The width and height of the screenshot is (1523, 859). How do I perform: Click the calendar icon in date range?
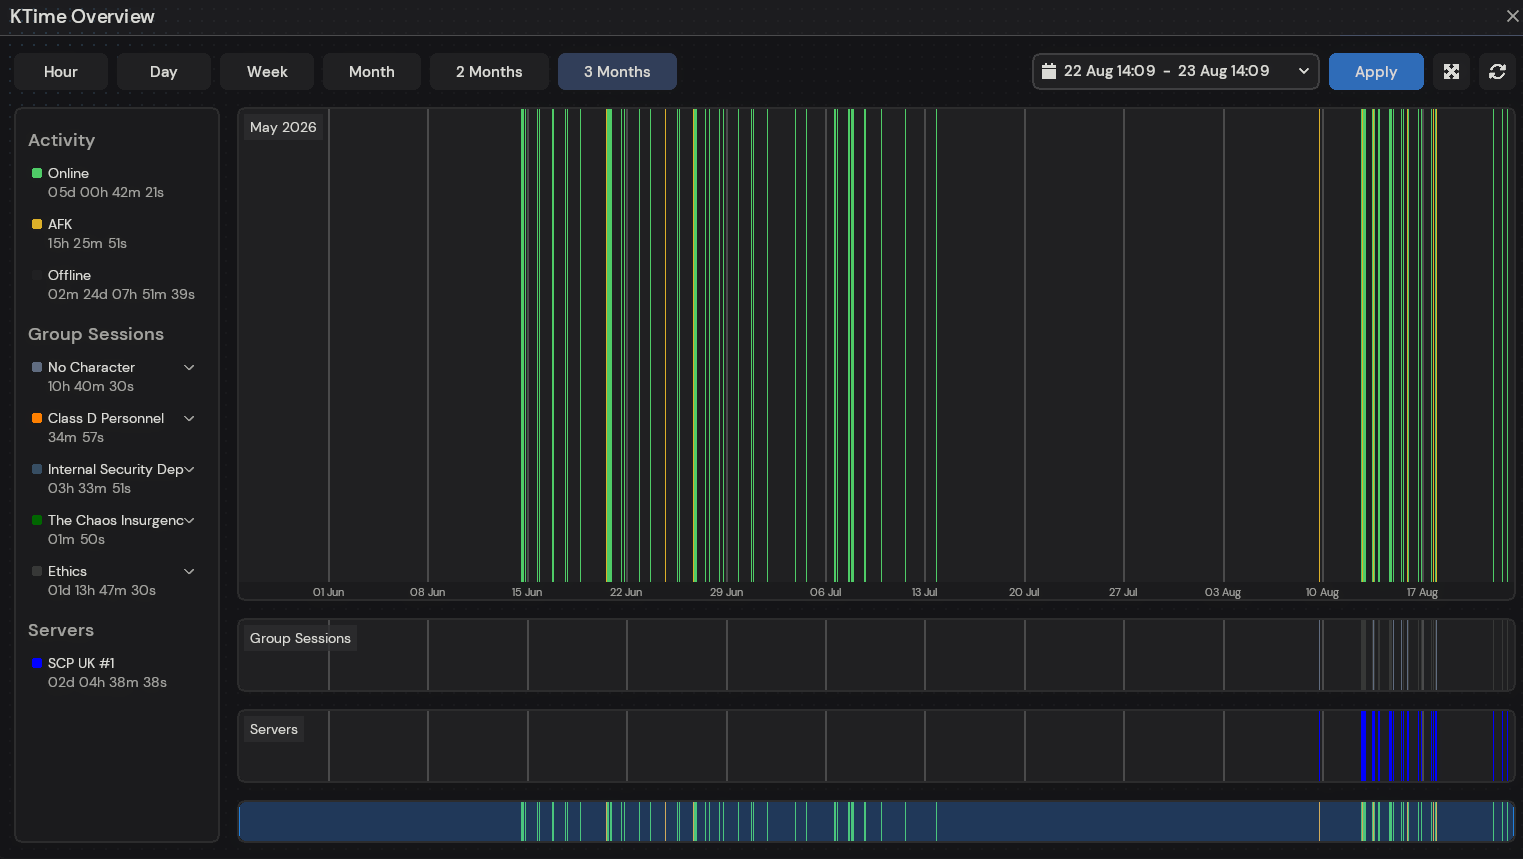(1048, 71)
